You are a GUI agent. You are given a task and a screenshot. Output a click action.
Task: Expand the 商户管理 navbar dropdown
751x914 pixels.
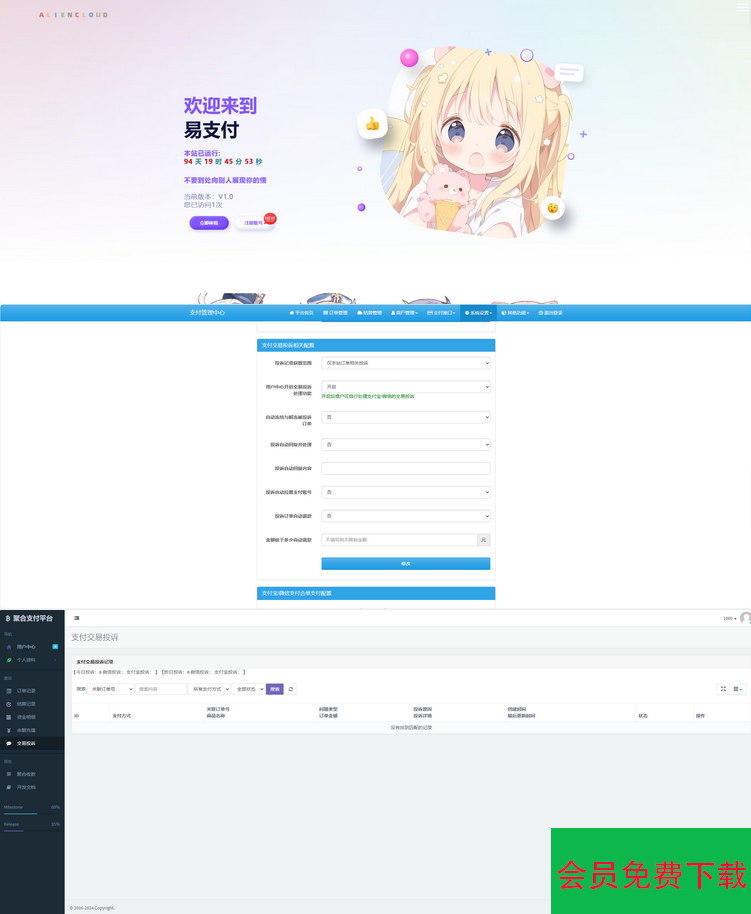404,313
